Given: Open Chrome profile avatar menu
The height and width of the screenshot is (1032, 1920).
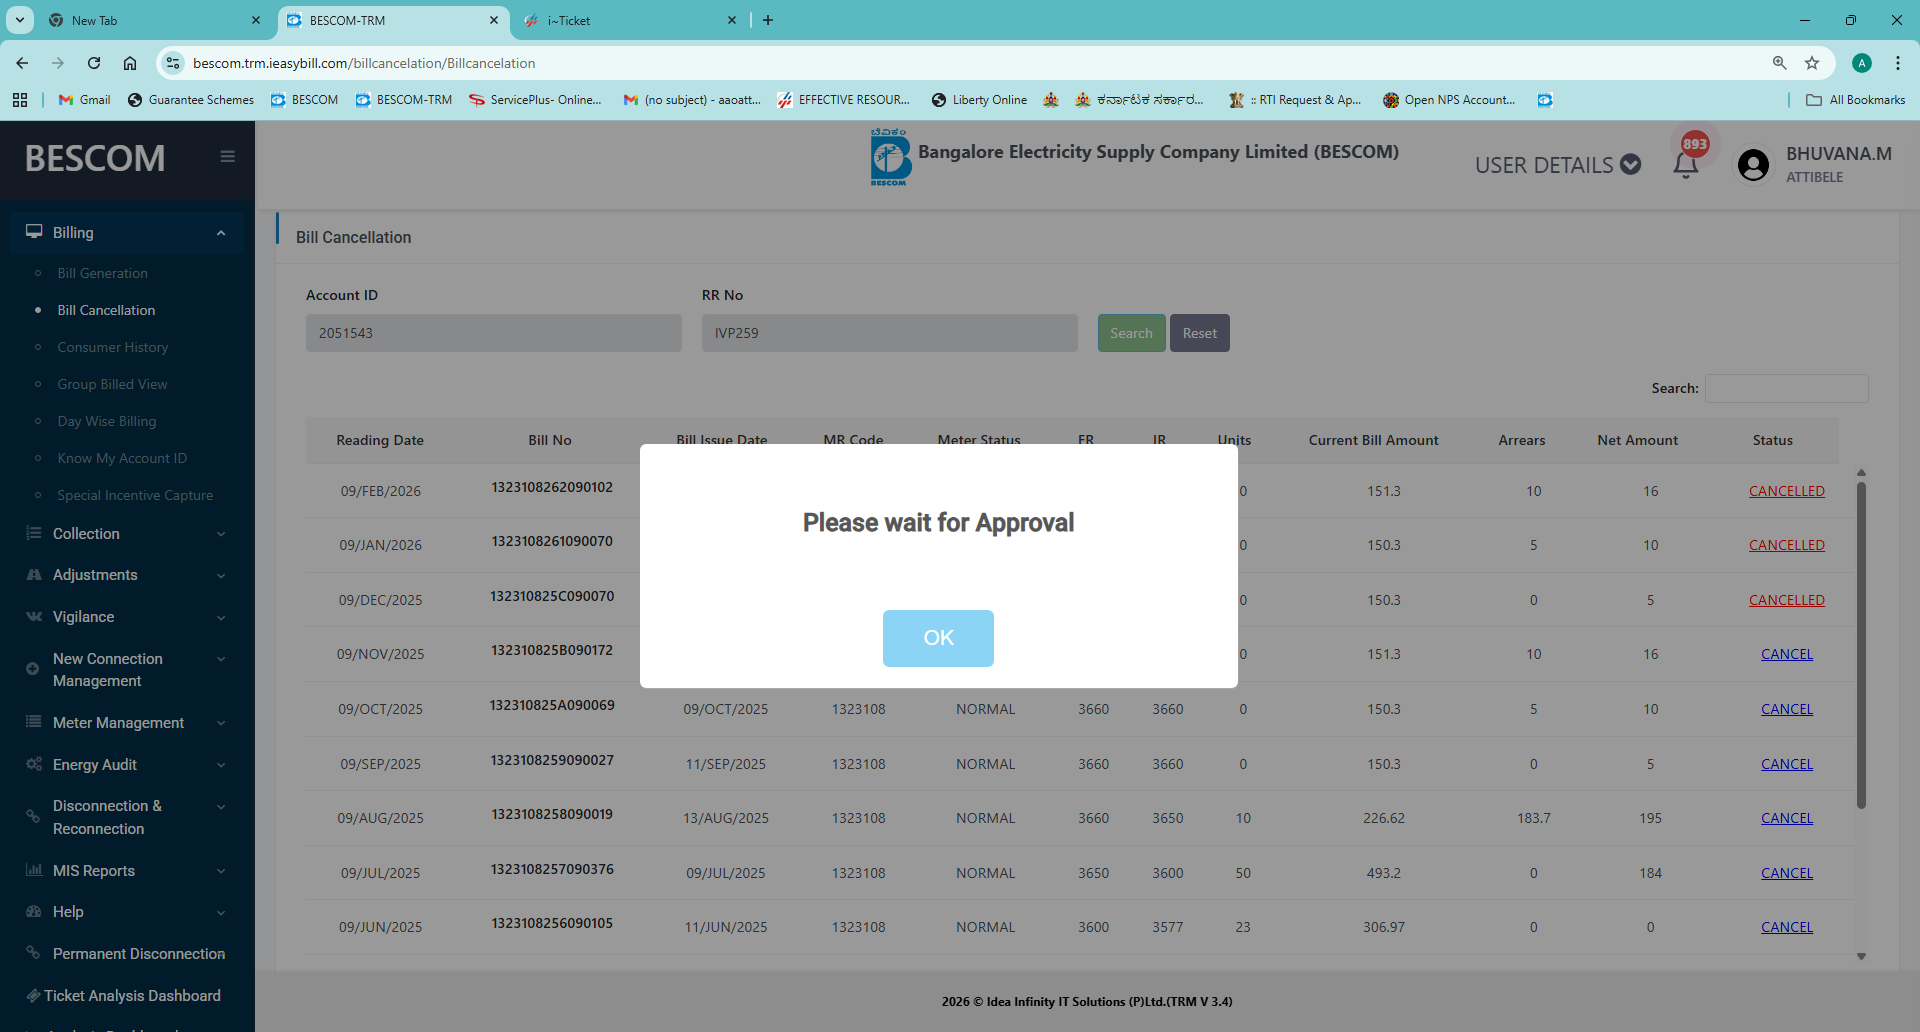Looking at the screenshot, I should (x=1862, y=63).
